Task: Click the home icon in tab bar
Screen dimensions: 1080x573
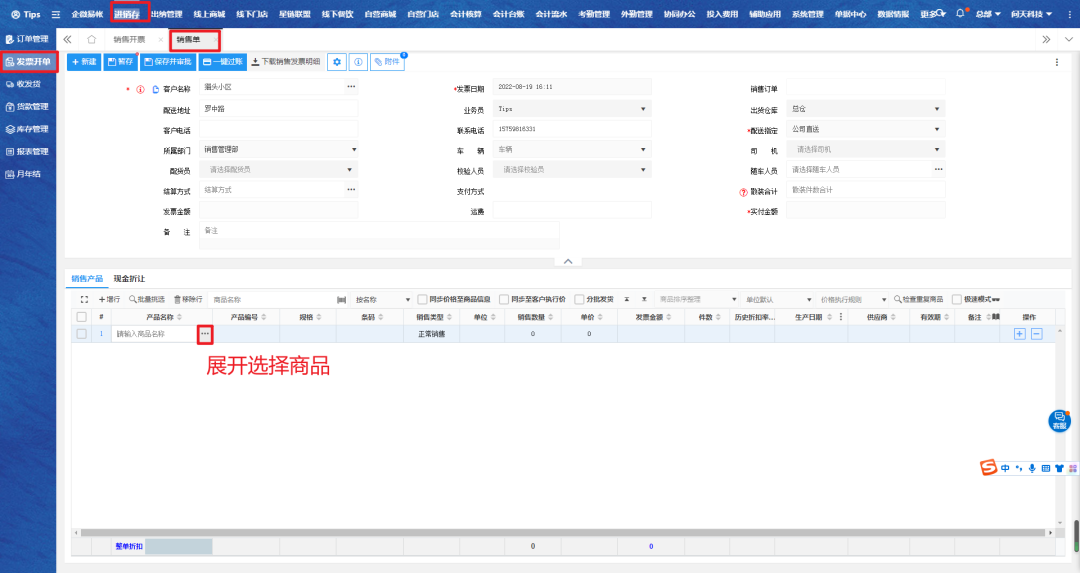Action: pos(92,39)
